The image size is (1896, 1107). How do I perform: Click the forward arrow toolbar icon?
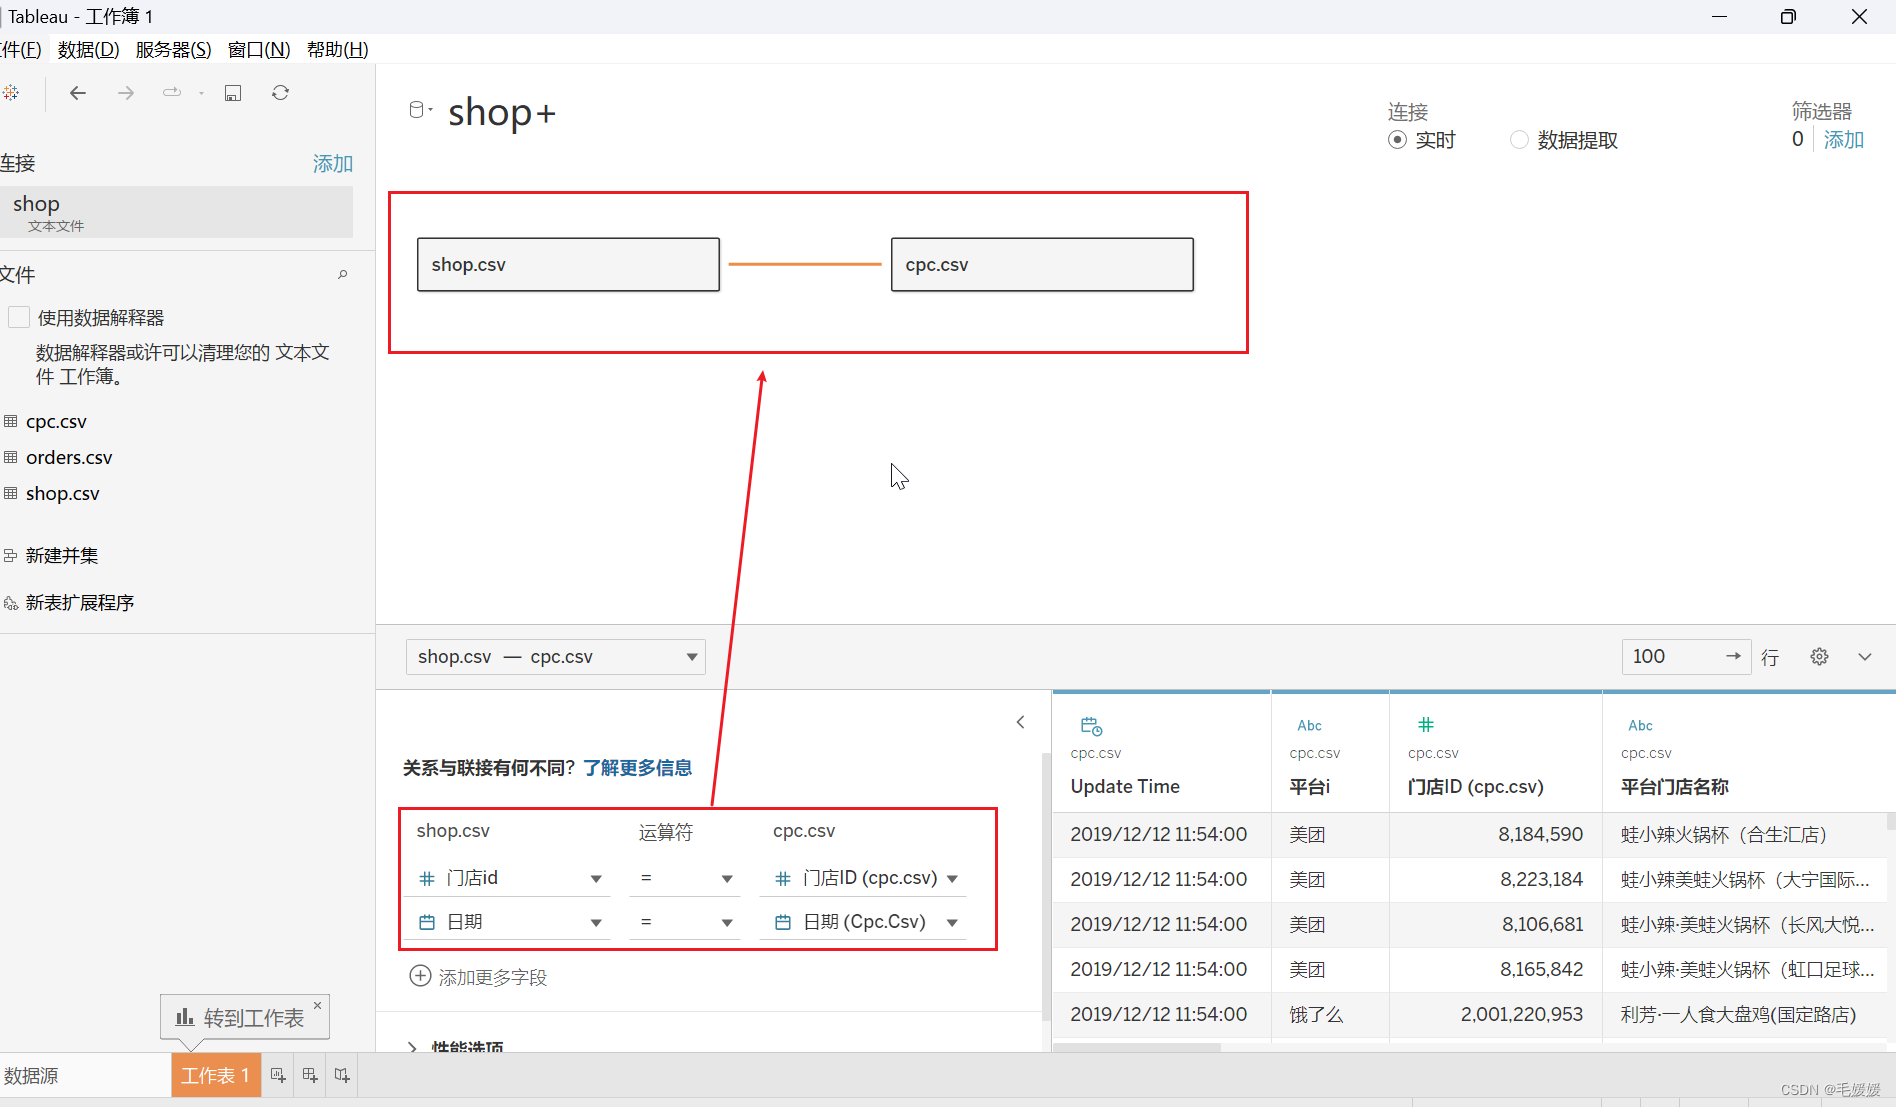125,93
